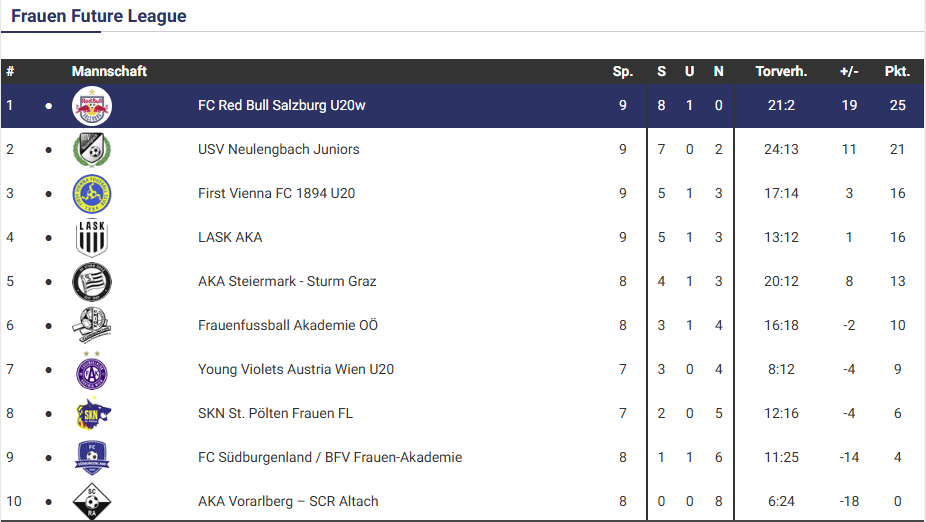
Task: Open AKA Vorarlberg – SCR Altach link
Action: click(x=288, y=502)
